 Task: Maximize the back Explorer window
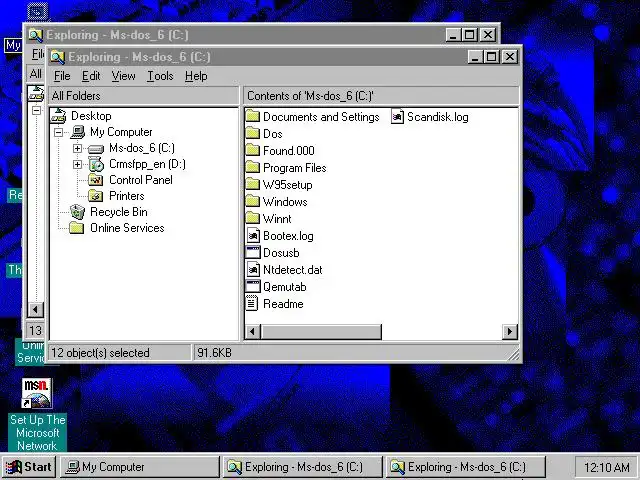click(469, 35)
